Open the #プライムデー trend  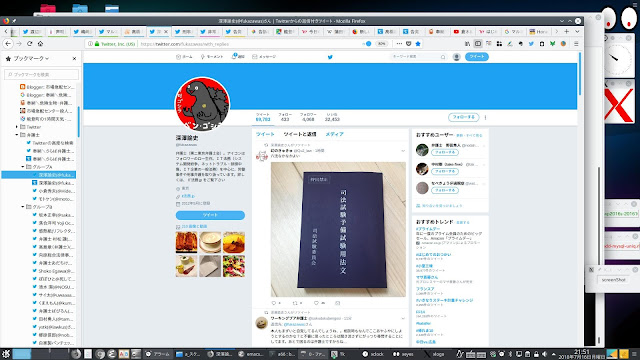pos(428,229)
